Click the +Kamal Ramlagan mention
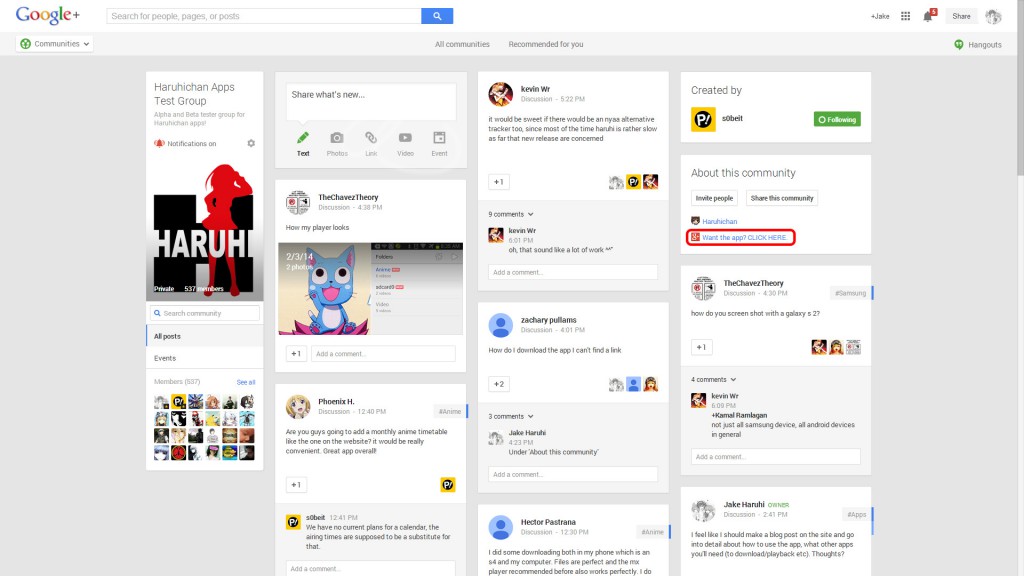The width and height of the screenshot is (1024, 576). tap(739, 415)
